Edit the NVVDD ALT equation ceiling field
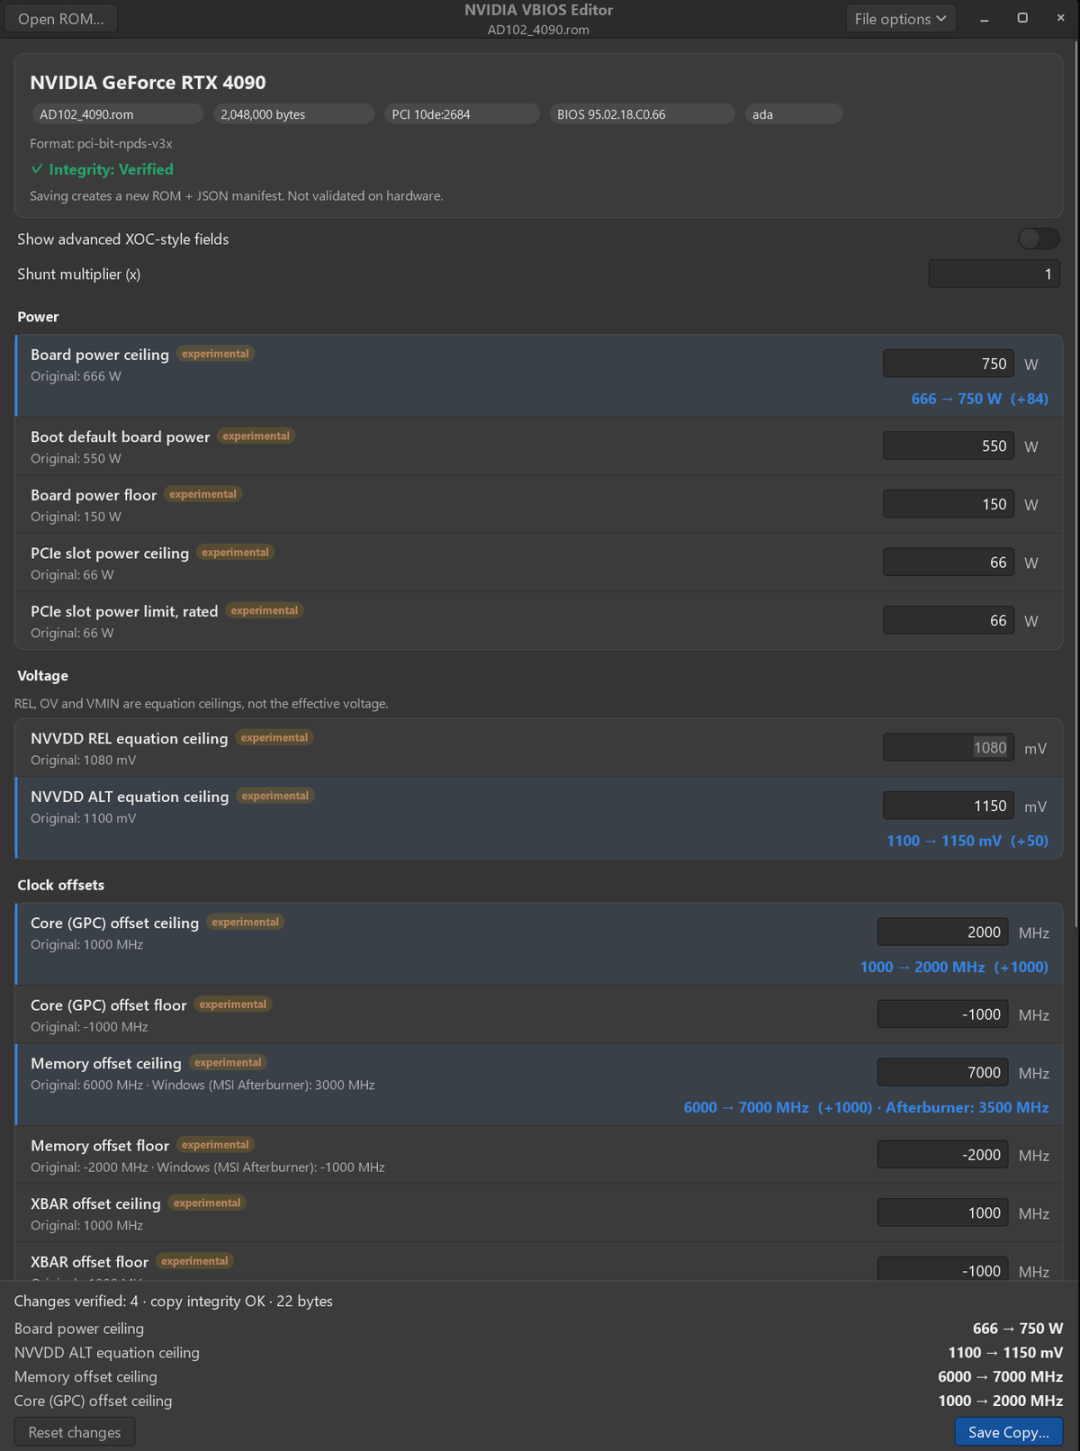 tap(948, 806)
